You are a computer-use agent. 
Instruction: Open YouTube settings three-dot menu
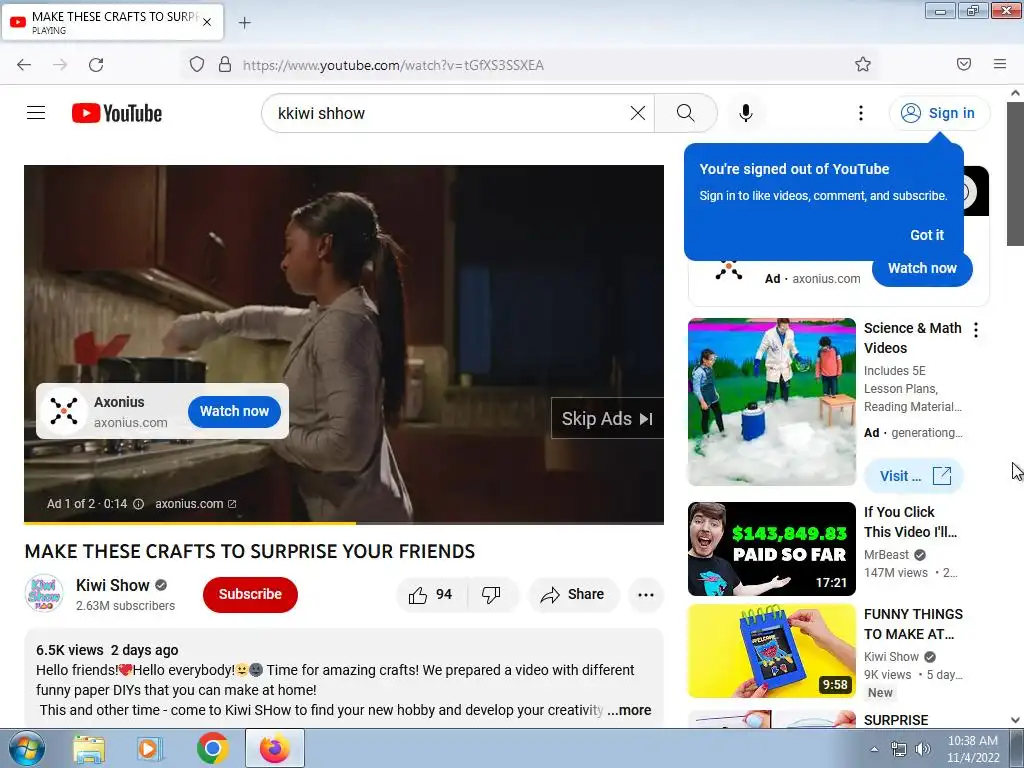(861, 113)
